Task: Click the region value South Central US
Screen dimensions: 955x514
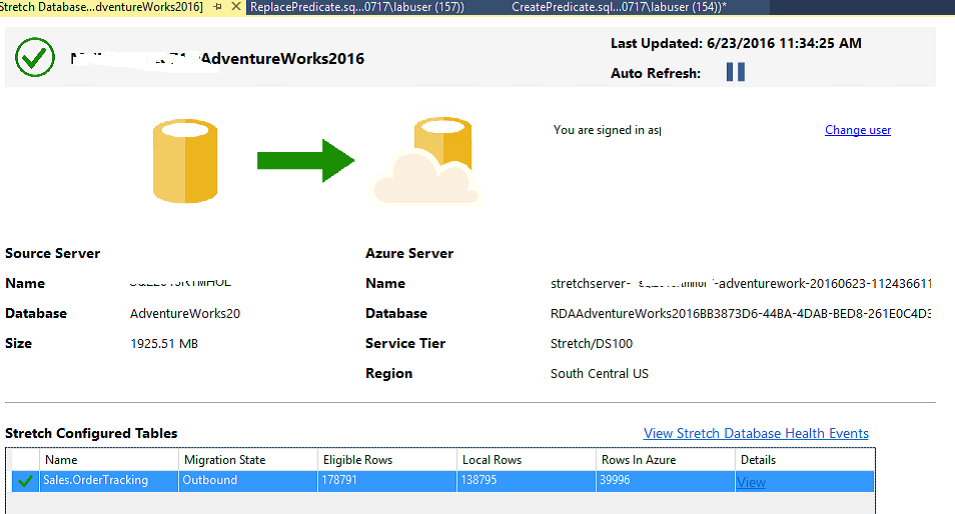Action: (599, 373)
